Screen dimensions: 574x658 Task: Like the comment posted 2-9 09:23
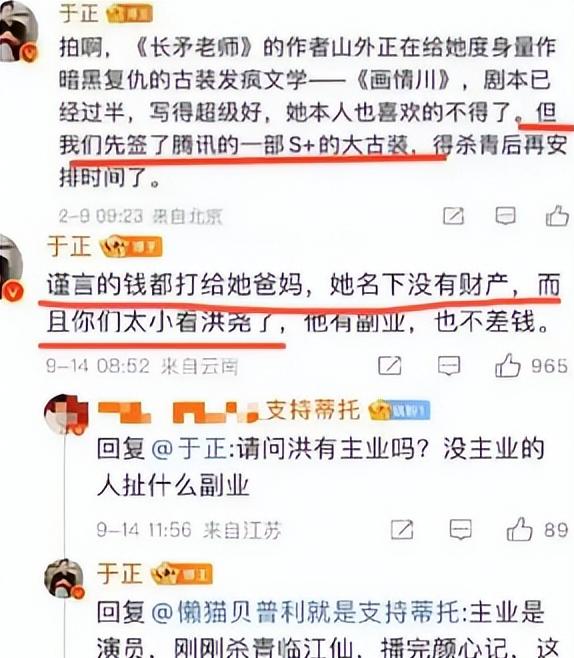tap(557, 216)
